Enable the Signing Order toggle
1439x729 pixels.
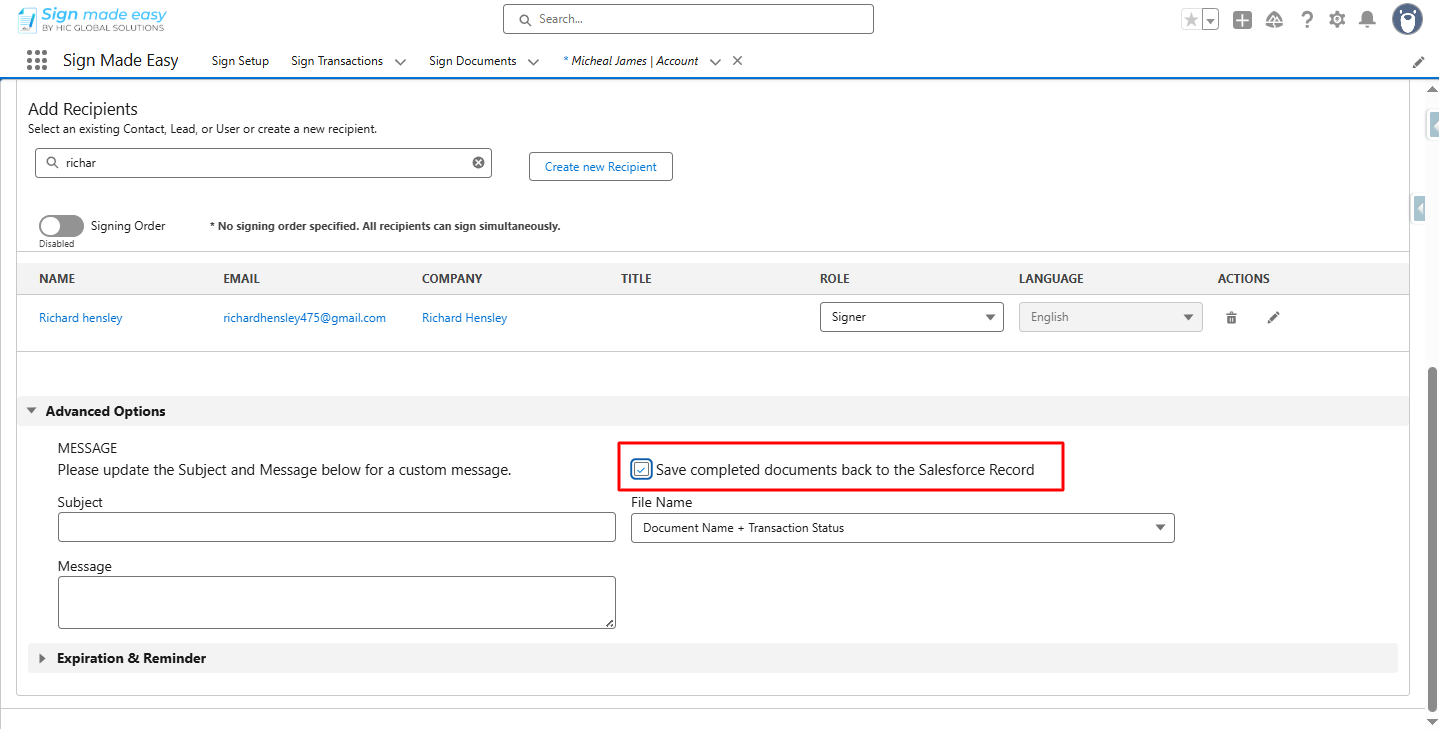[x=61, y=226]
